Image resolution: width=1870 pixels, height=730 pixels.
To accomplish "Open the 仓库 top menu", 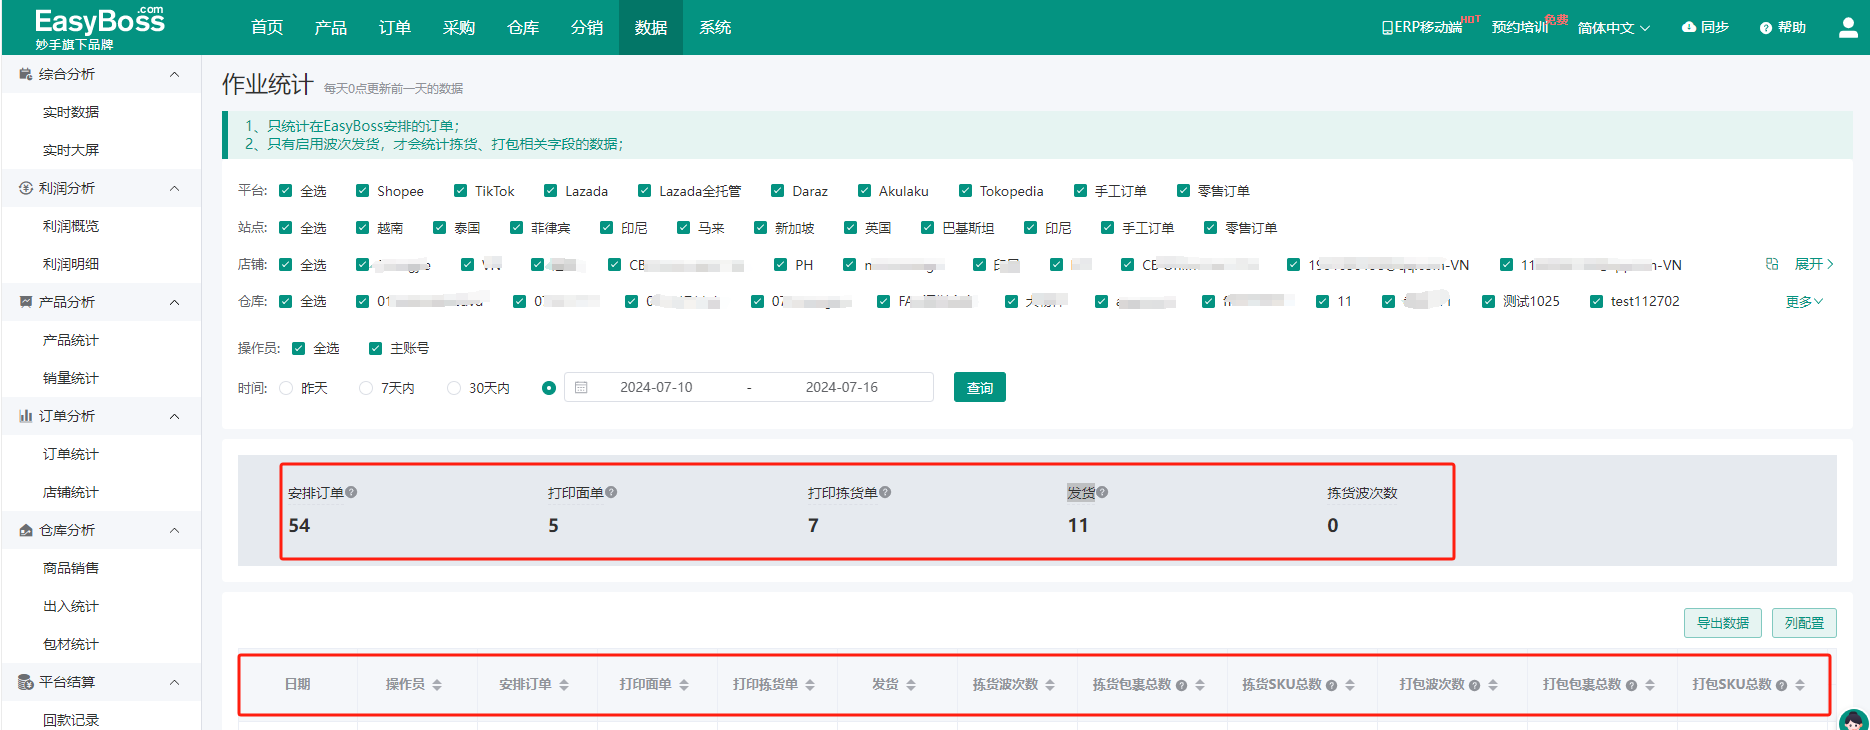I will coord(523,27).
